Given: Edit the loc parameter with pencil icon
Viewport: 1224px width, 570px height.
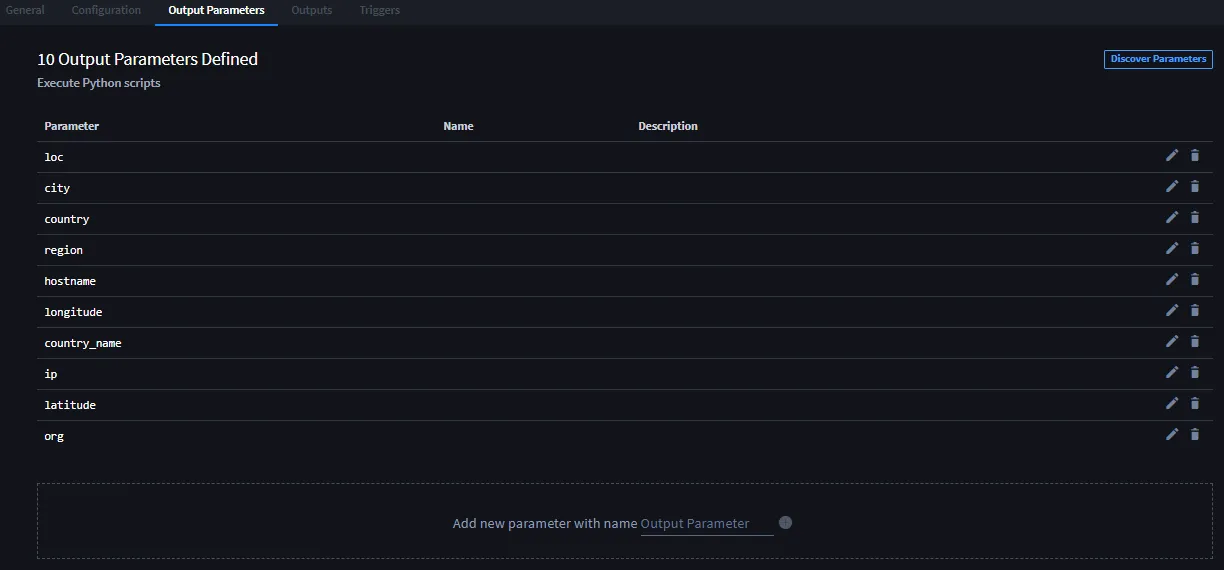Looking at the screenshot, I should click(x=1172, y=155).
